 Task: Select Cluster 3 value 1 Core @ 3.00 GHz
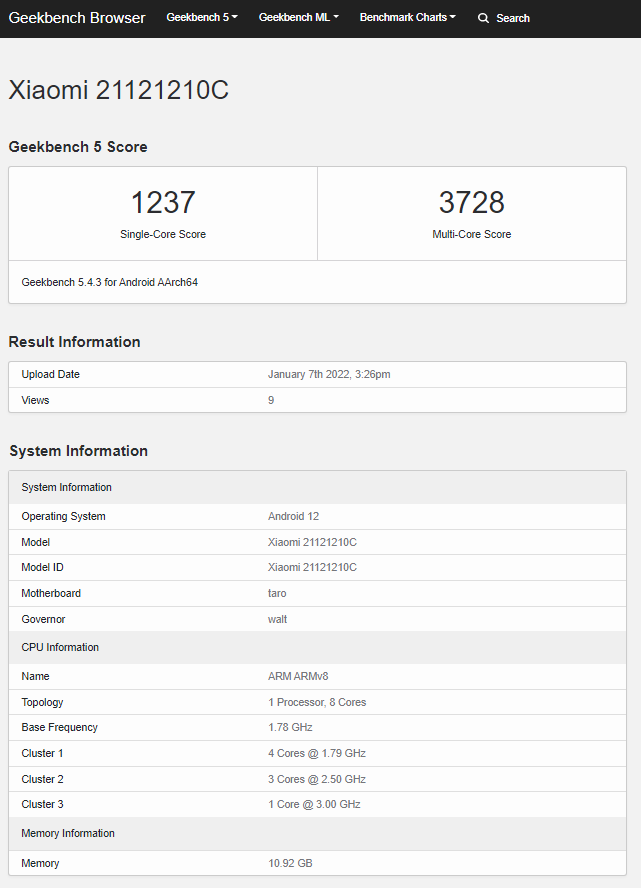click(314, 804)
